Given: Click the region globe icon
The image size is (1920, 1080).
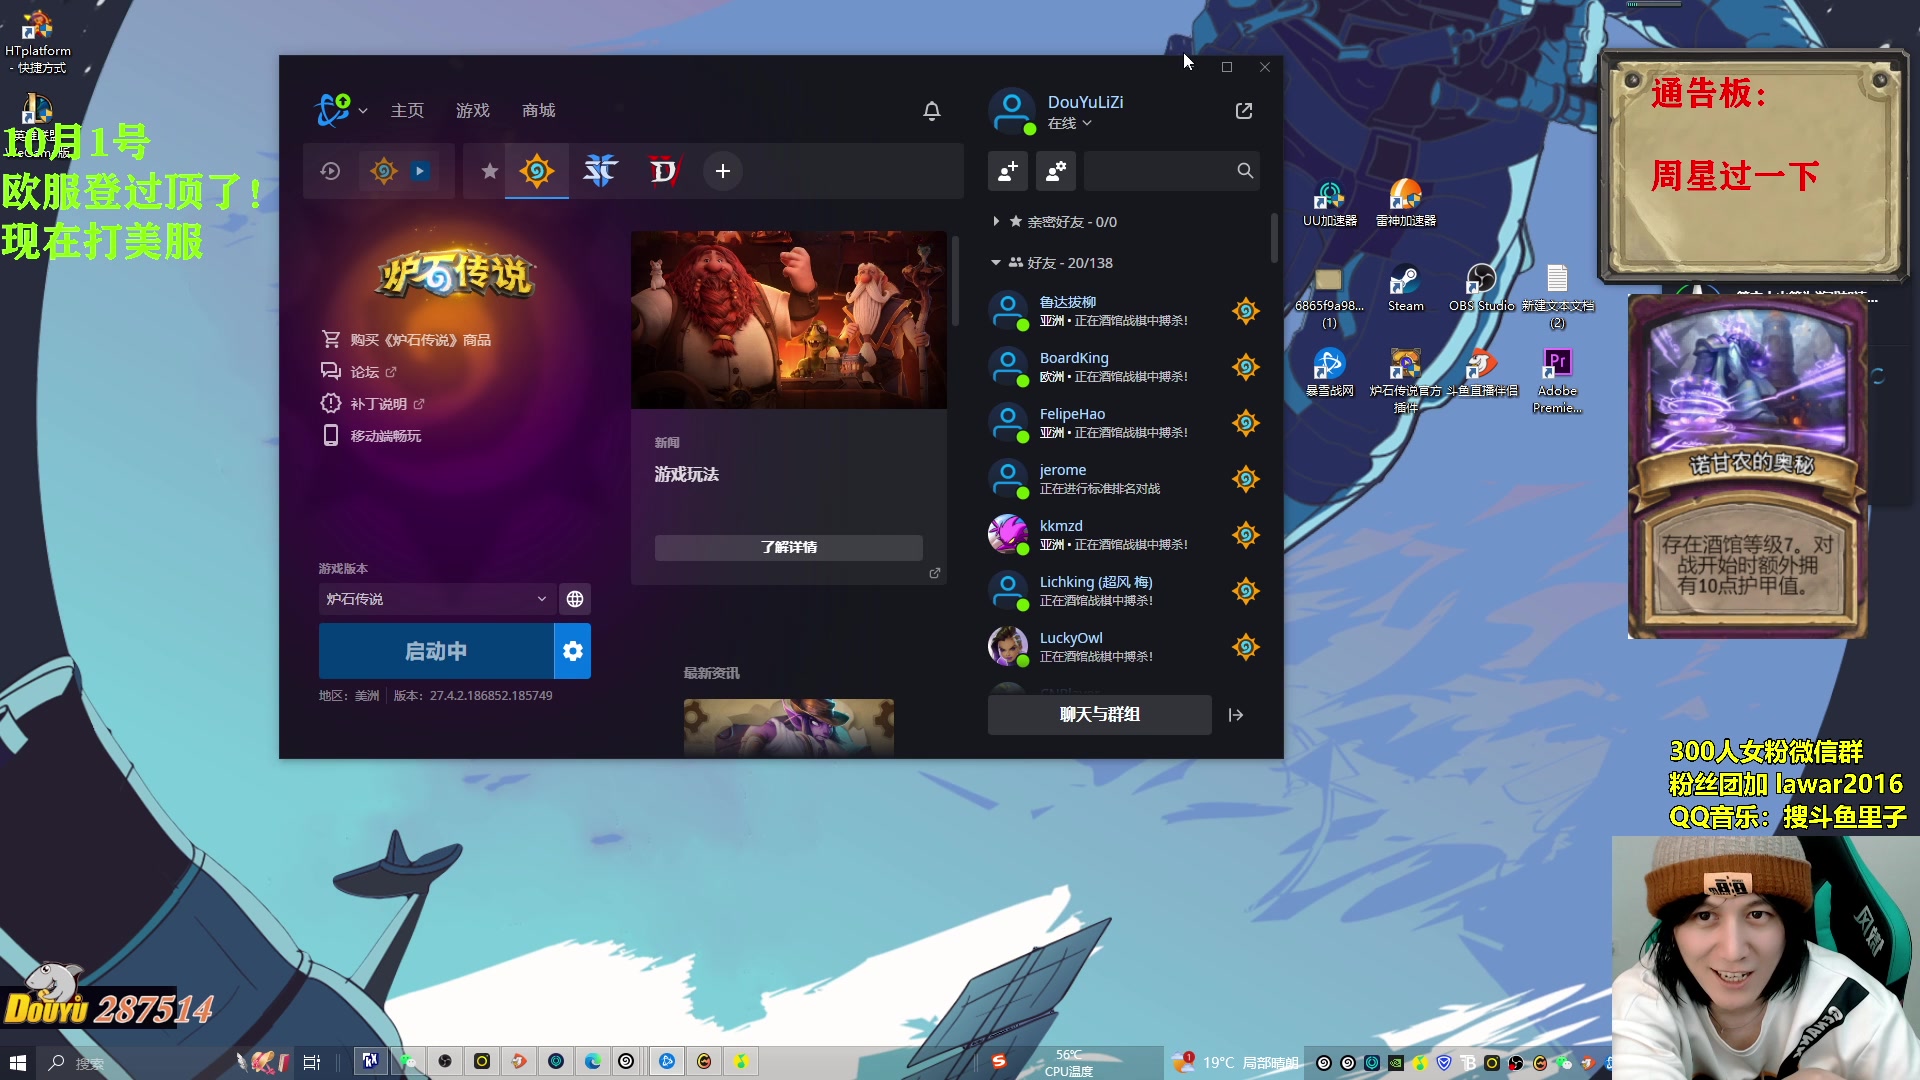Looking at the screenshot, I should point(575,599).
